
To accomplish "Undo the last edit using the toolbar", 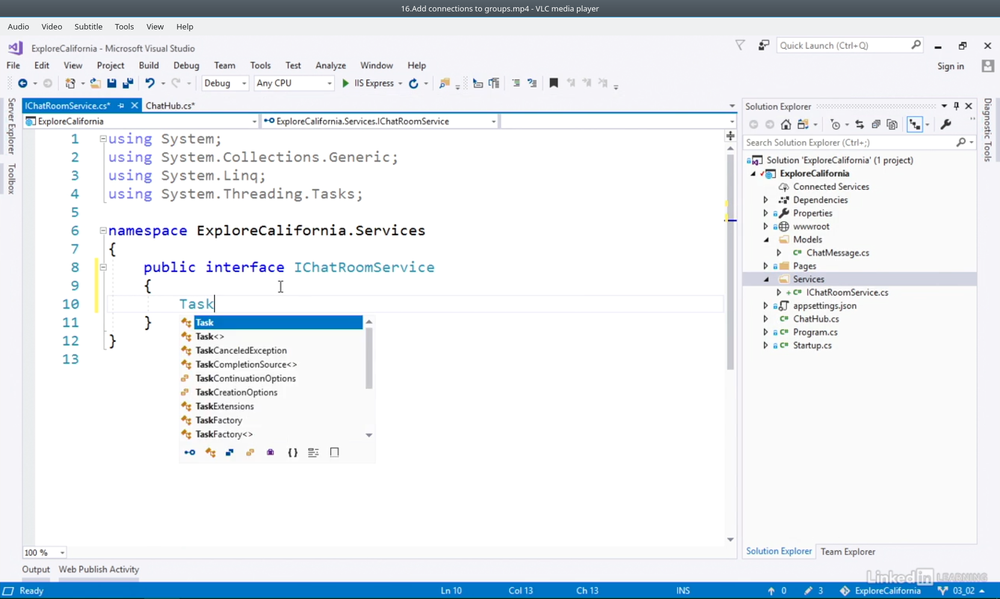I will pyautogui.click(x=150, y=84).
